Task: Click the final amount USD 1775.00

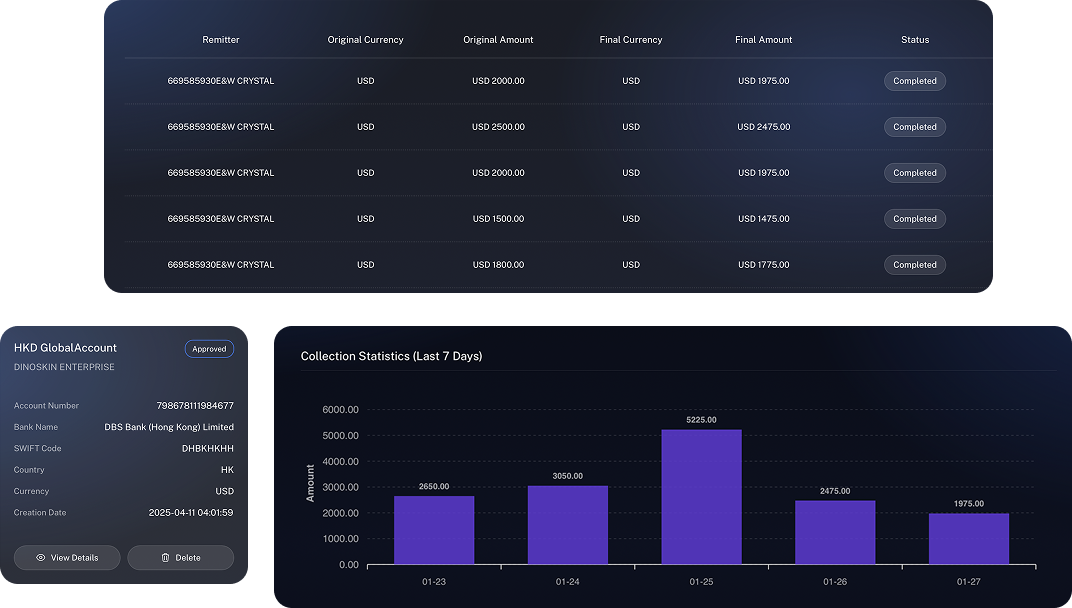Action: tap(763, 265)
